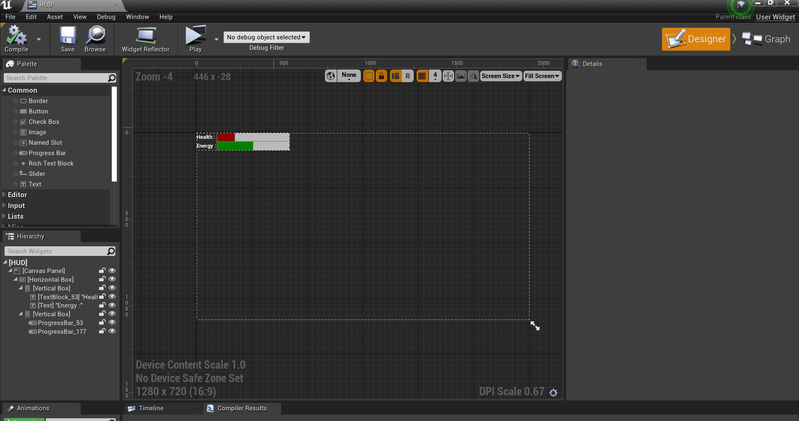Open the None culture dropdown
Screen dimensions: 799x421
click(x=349, y=76)
